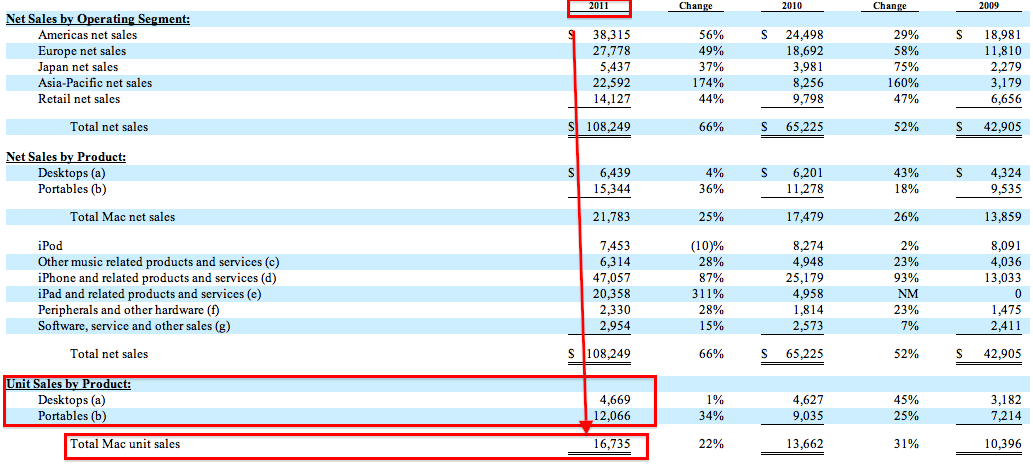Click the 'Asia-Pacific net sales' row label
1033x468 pixels.
[x=95, y=83]
